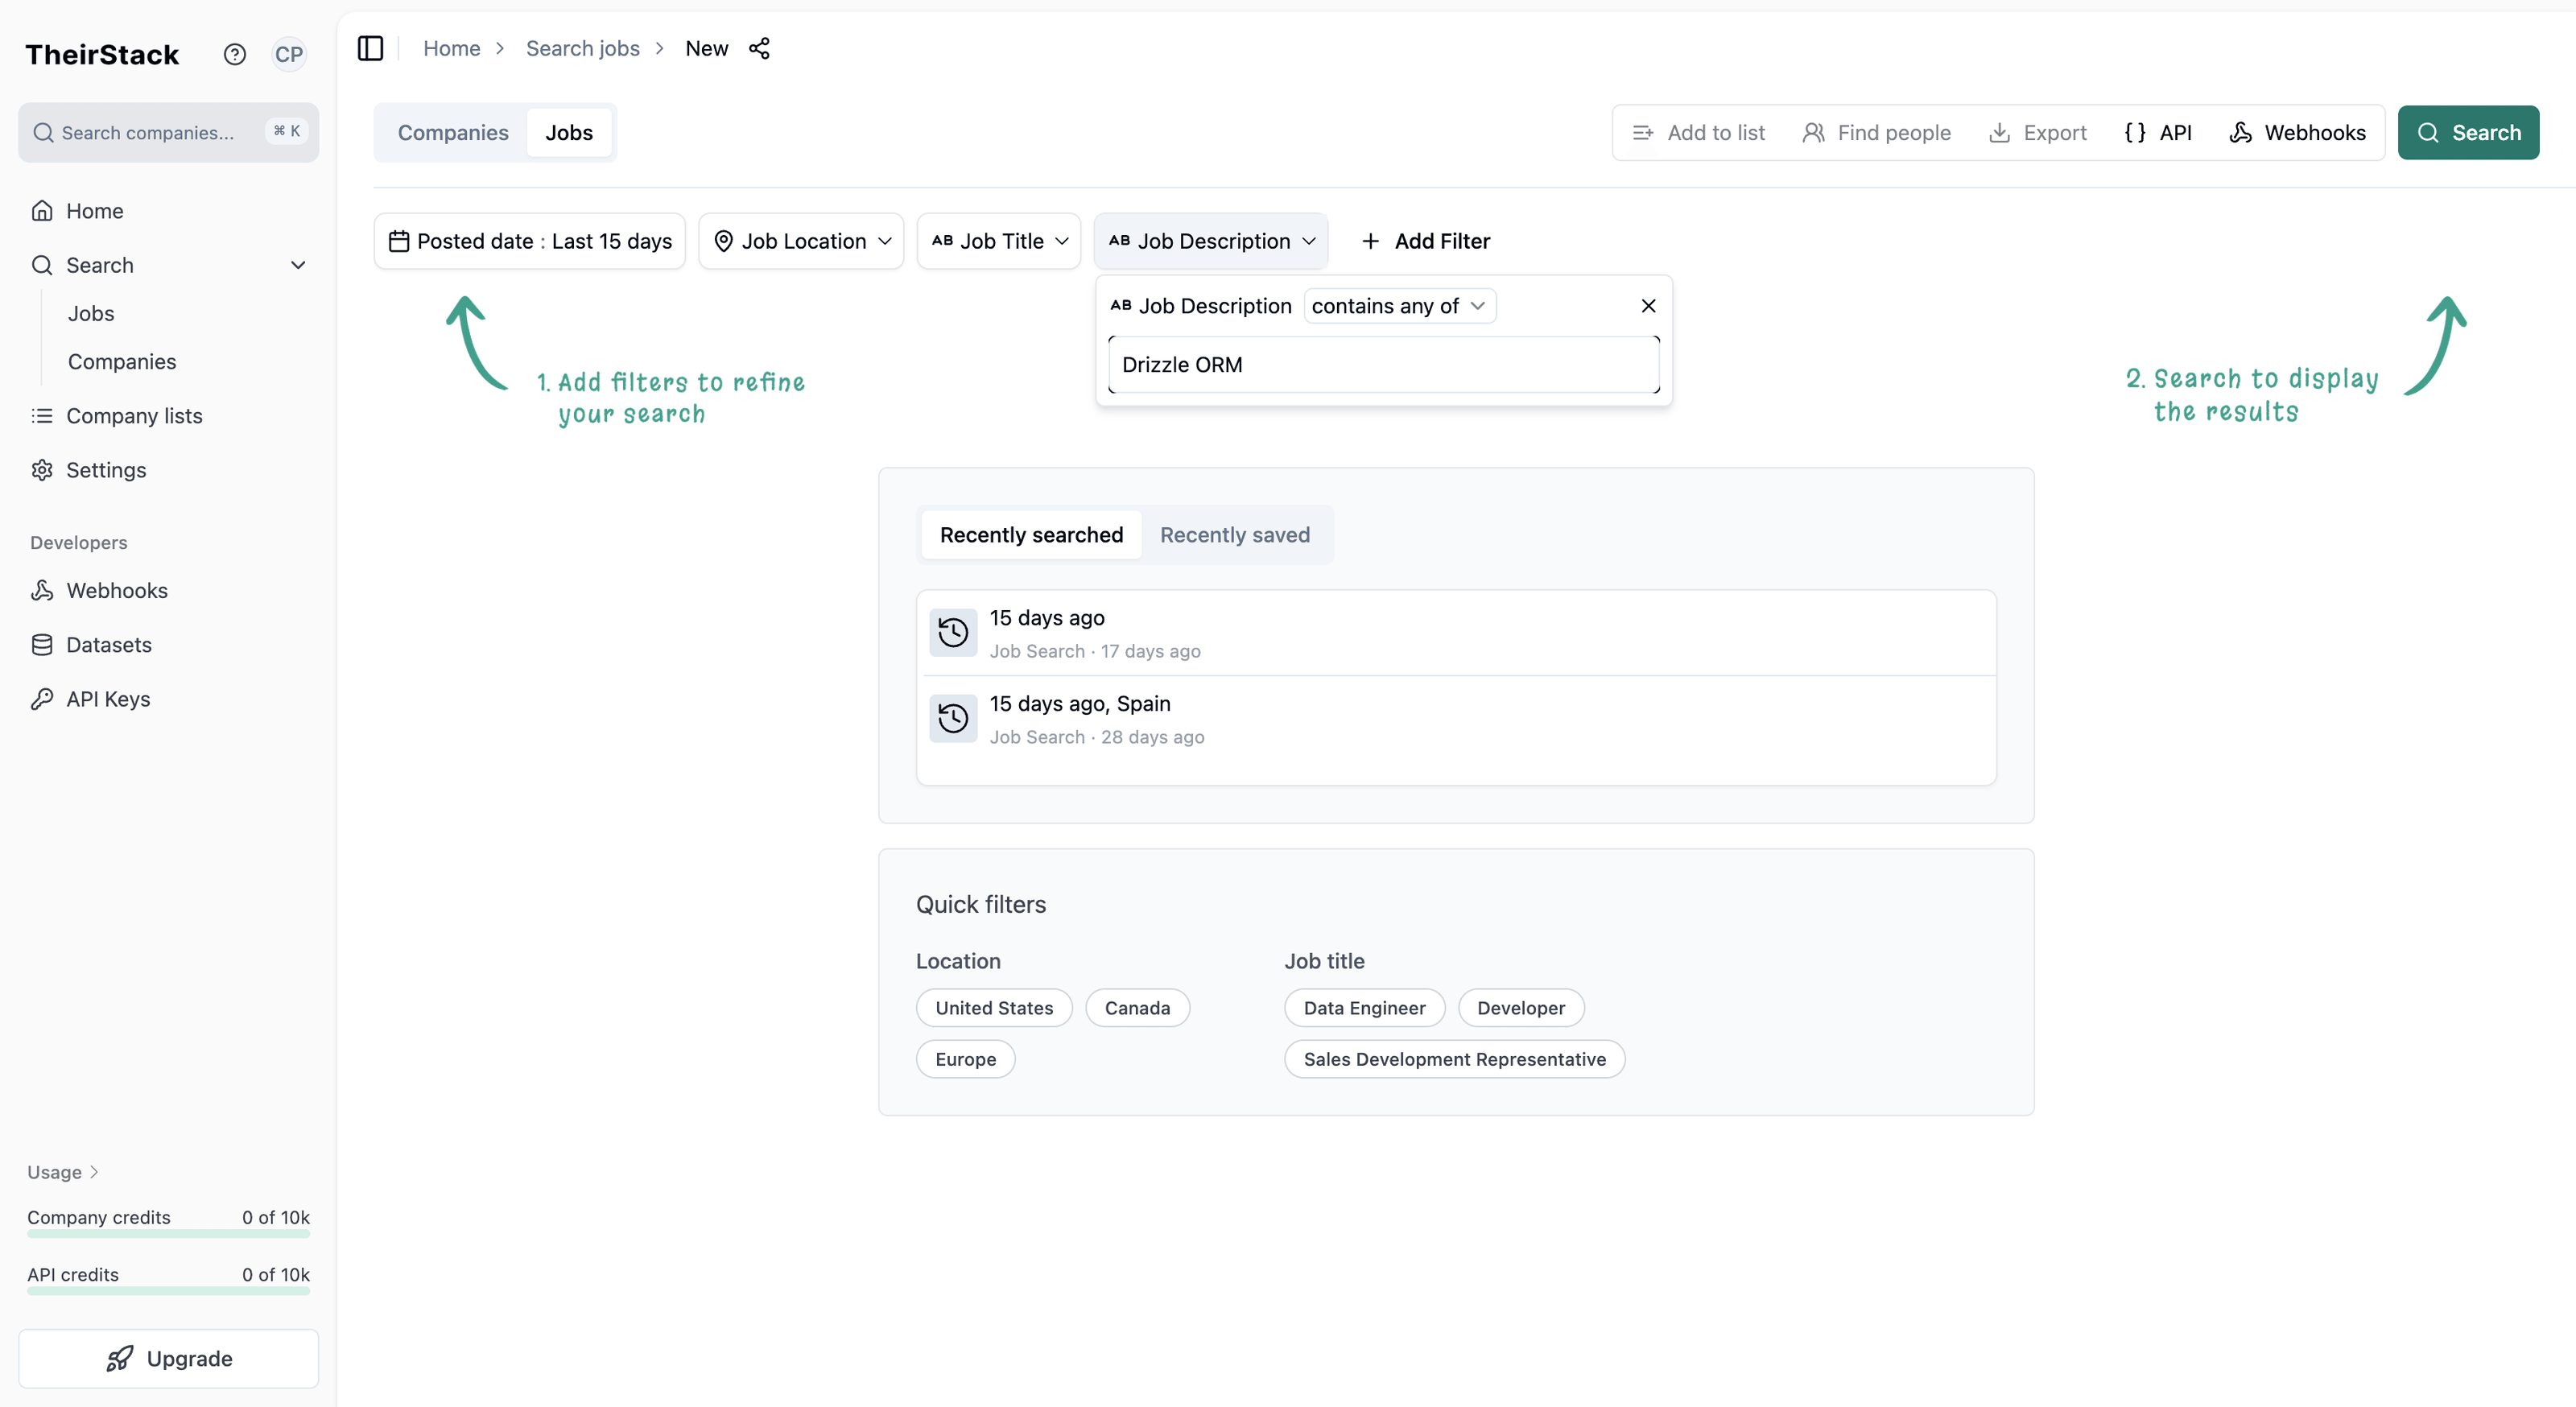Toggle the Developer job title quick filter

point(1520,1007)
